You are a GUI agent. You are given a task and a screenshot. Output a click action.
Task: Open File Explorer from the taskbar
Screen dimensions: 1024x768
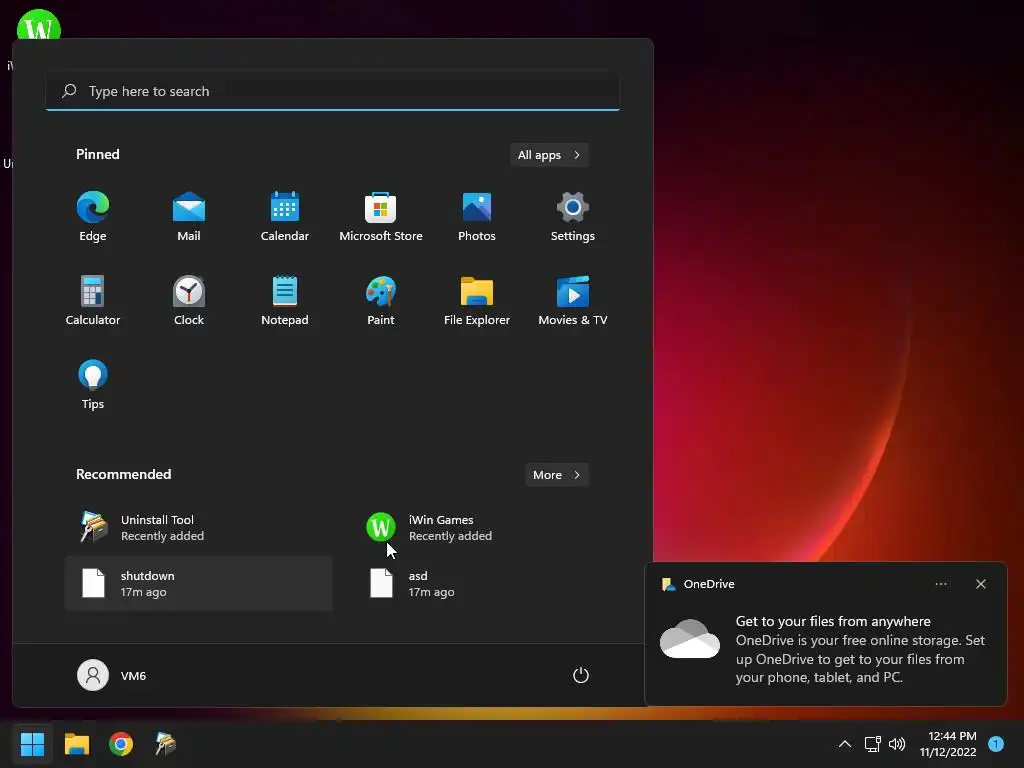pos(76,744)
